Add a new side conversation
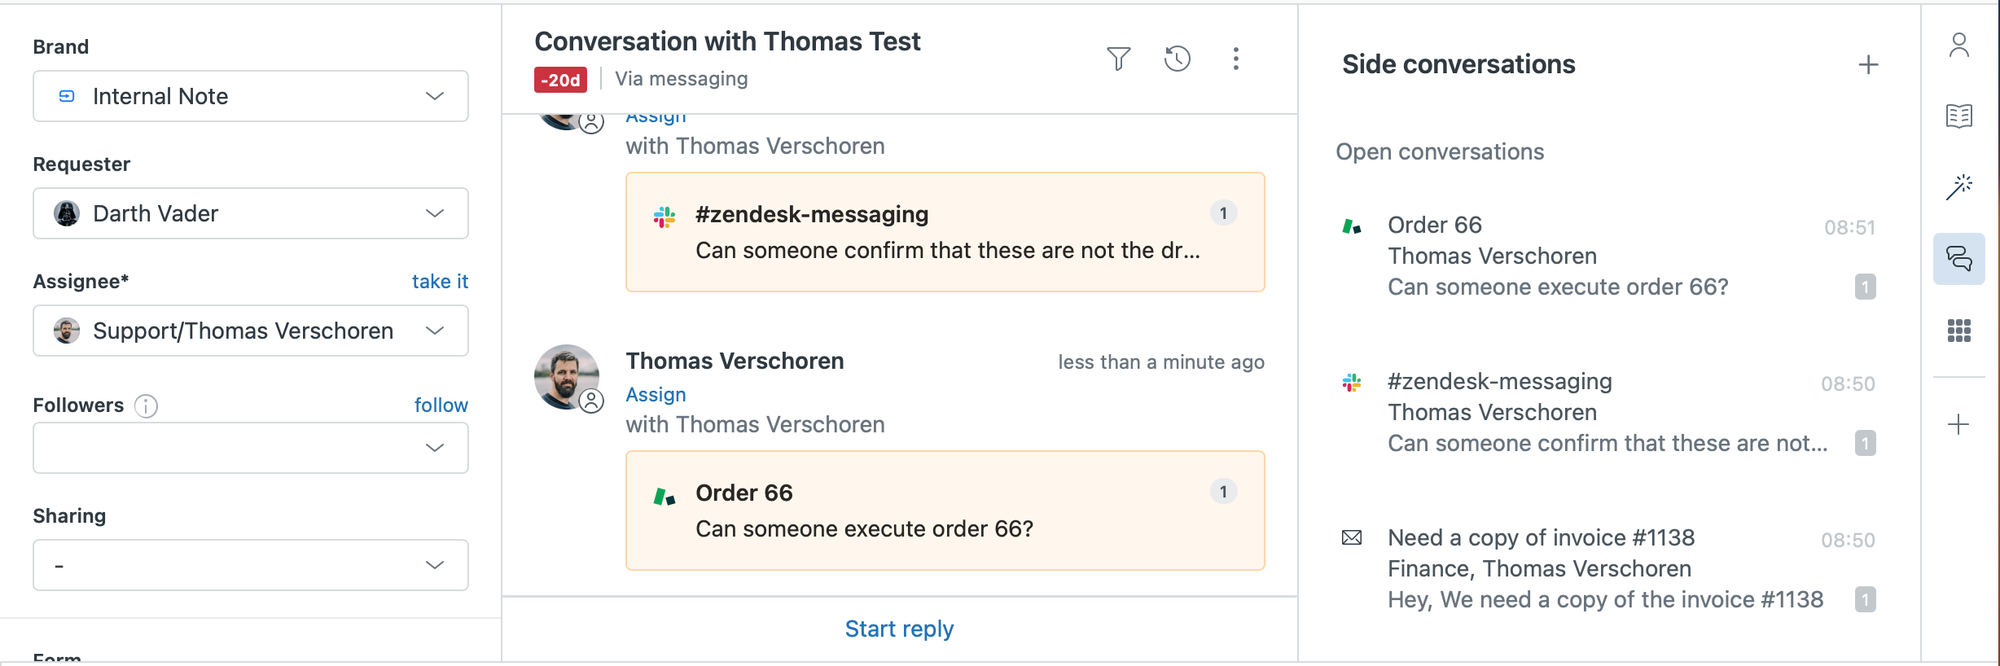Image resolution: width=2000 pixels, height=666 pixels. click(x=1867, y=65)
